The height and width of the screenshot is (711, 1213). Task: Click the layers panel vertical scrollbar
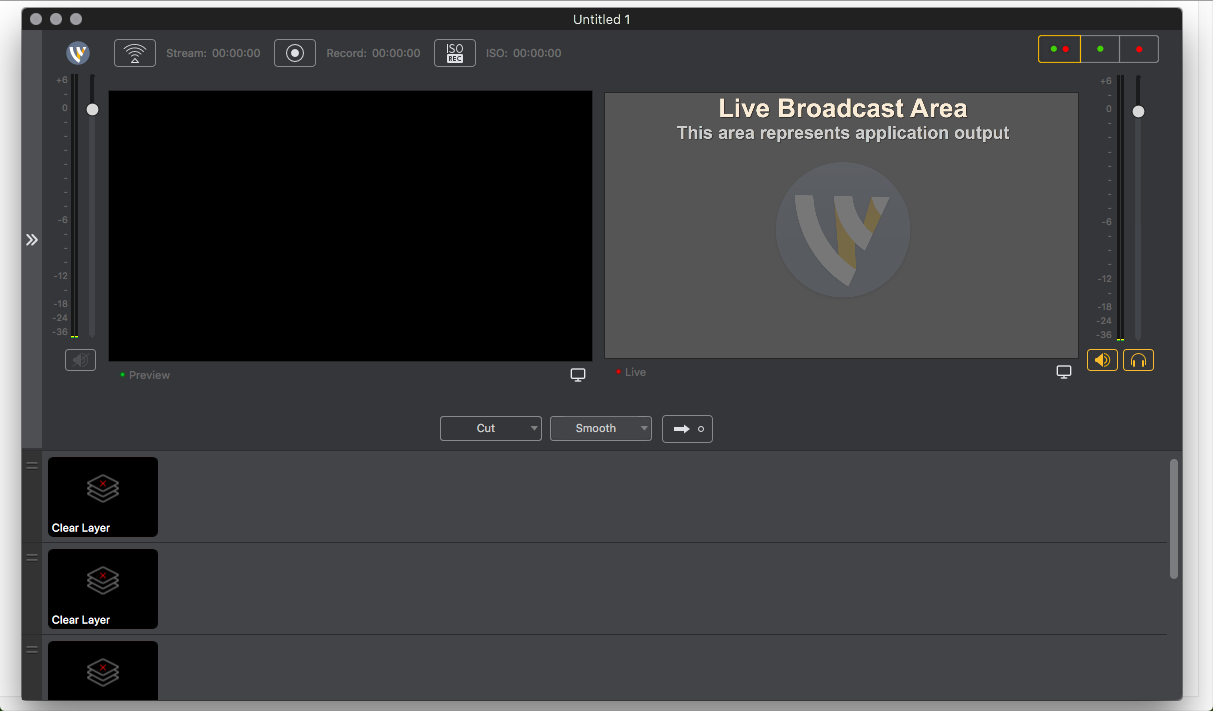(1174, 518)
